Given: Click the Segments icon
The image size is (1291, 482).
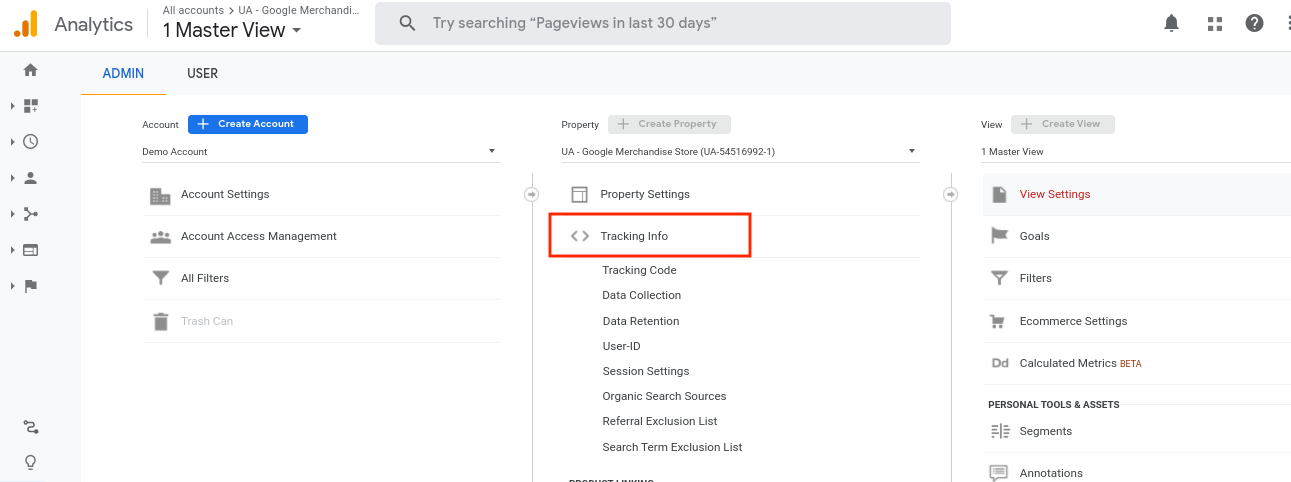Looking at the screenshot, I should [999, 431].
